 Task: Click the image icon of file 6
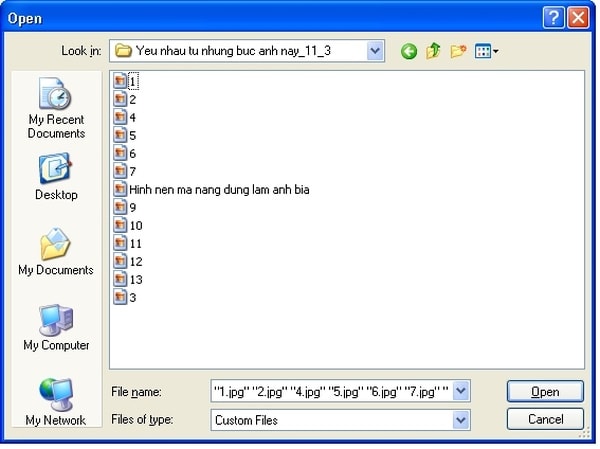120,153
